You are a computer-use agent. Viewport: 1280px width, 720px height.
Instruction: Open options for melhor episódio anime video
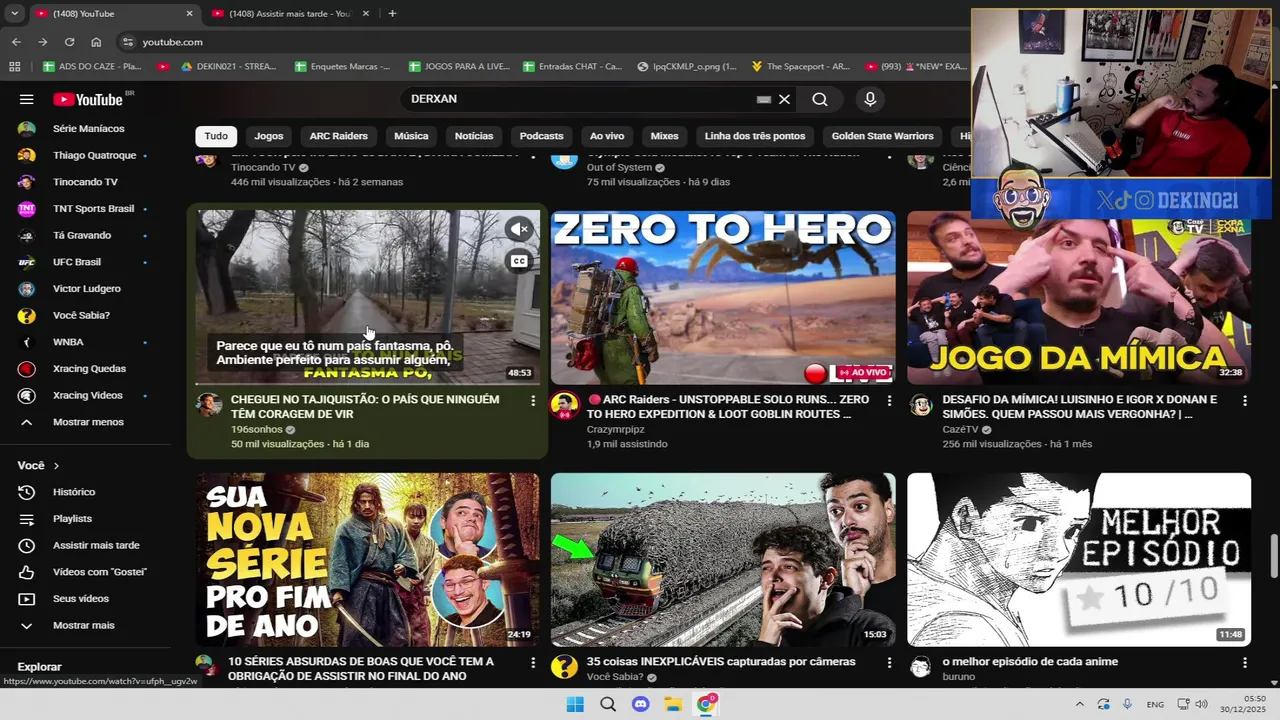point(1245,662)
